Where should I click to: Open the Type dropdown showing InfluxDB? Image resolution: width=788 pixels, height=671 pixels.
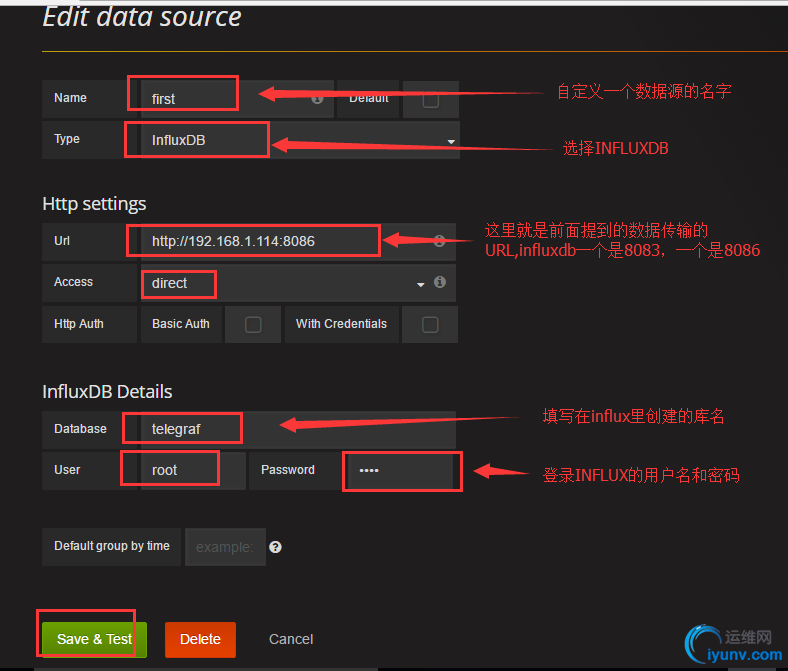click(x=300, y=140)
